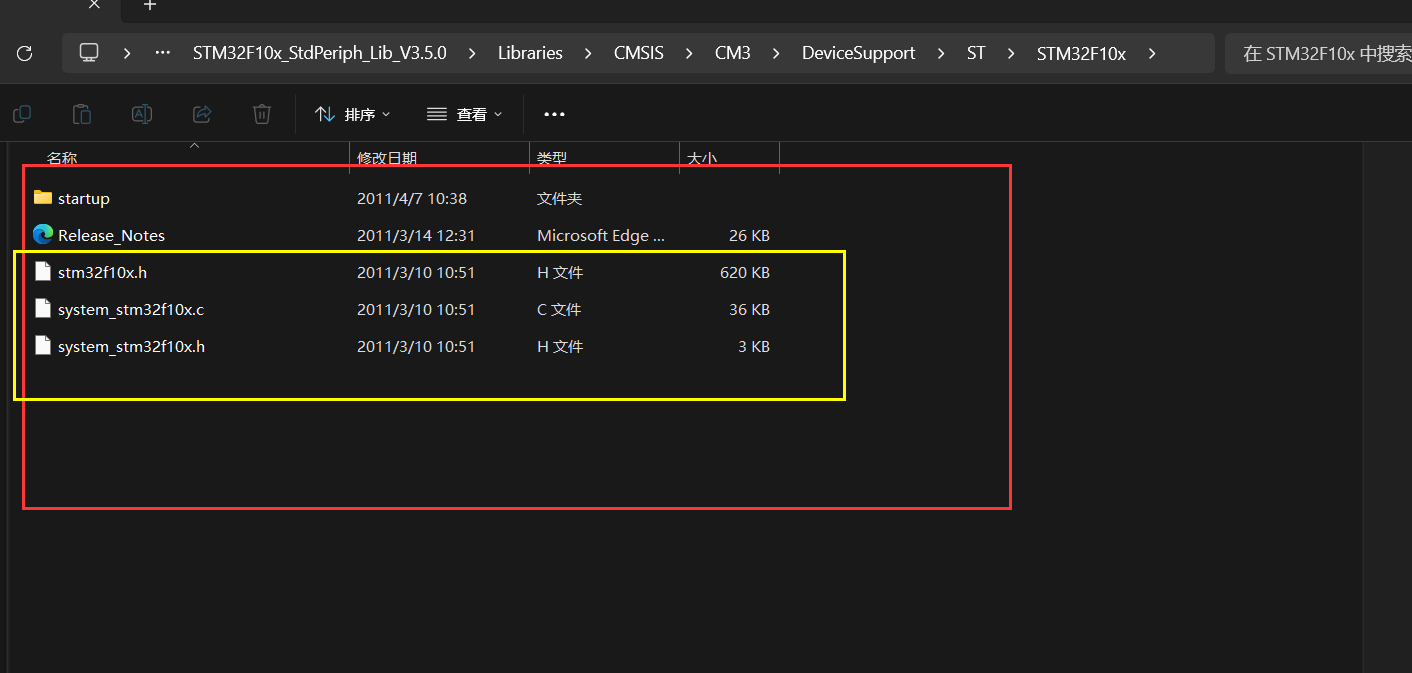The width and height of the screenshot is (1412, 673).
Task: Click size 620 KB
Action: pyautogui.click(x=745, y=273)
